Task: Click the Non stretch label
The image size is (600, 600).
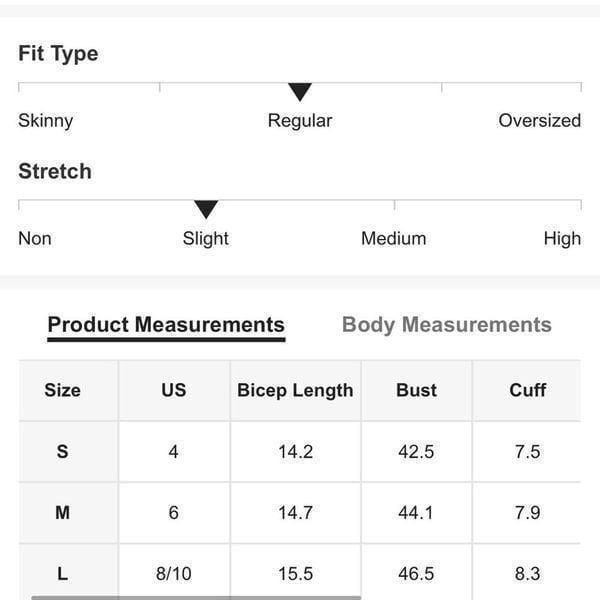Action: [35, 238]
